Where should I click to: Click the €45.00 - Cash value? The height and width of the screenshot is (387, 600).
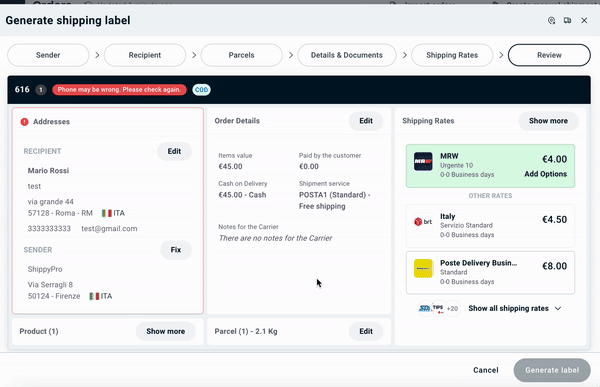tap(242, 195)
